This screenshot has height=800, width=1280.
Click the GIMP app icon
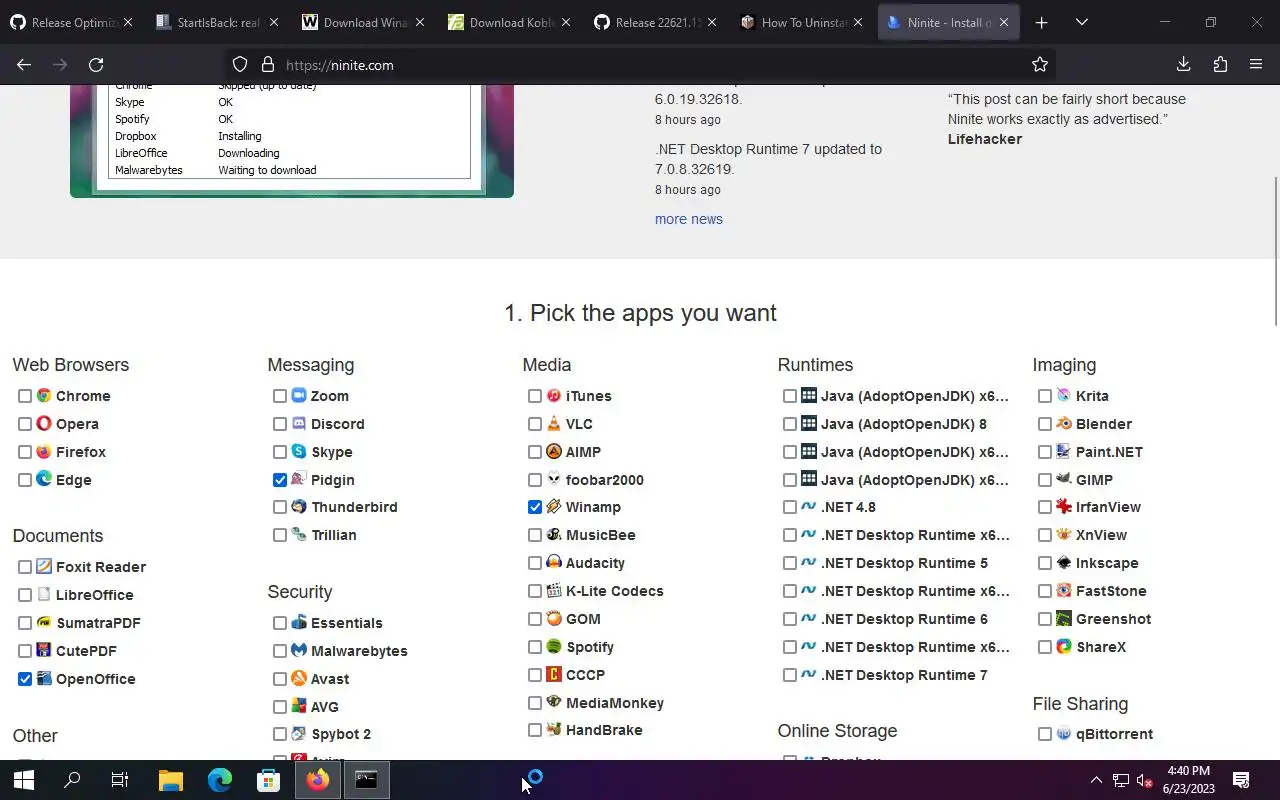[x=1064, y=480]
